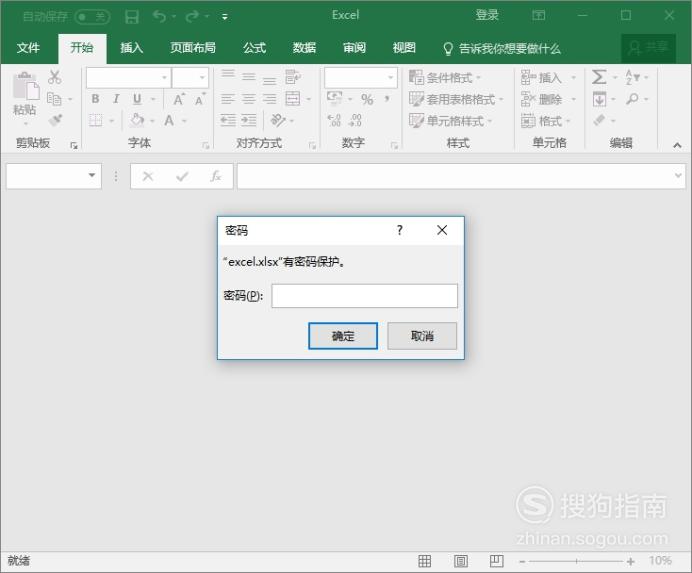Open the Conditional Formatting (条件格式) dropdown
The height and width of the screenshot is (573, 692).
pos(445,78)
